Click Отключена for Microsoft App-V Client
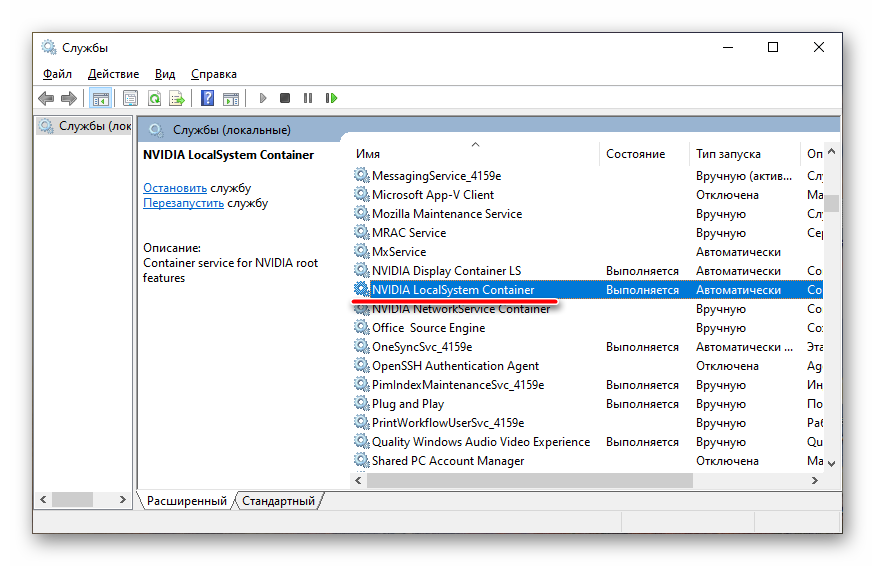This screenshot has height=566, width=875. (727, 195)
